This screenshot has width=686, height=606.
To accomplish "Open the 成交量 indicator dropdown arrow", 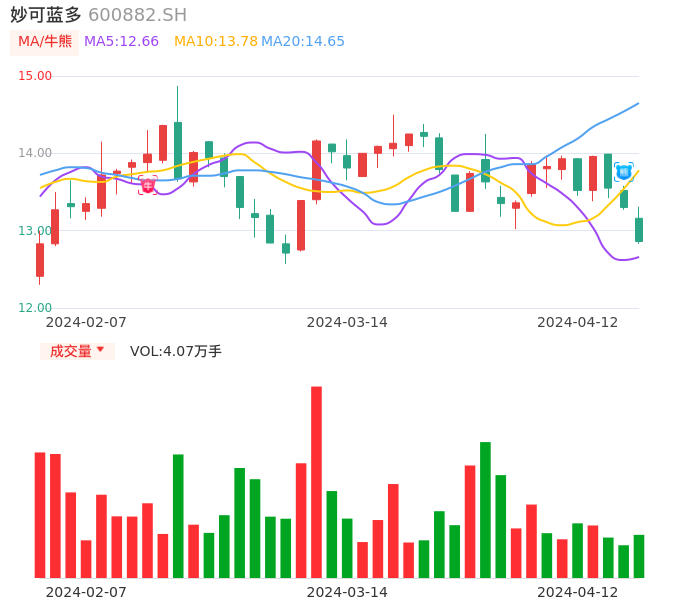I will 100,350.
